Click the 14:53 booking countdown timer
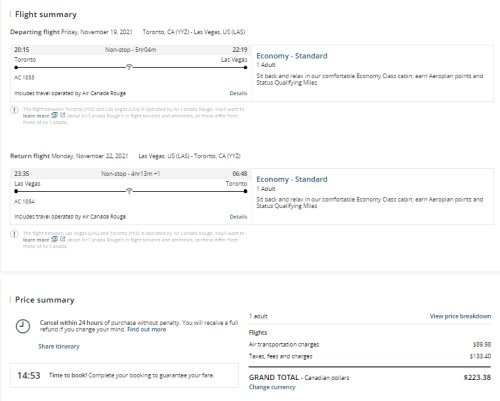The width and height of the screenshot is (500, 401). coord(29,375)
